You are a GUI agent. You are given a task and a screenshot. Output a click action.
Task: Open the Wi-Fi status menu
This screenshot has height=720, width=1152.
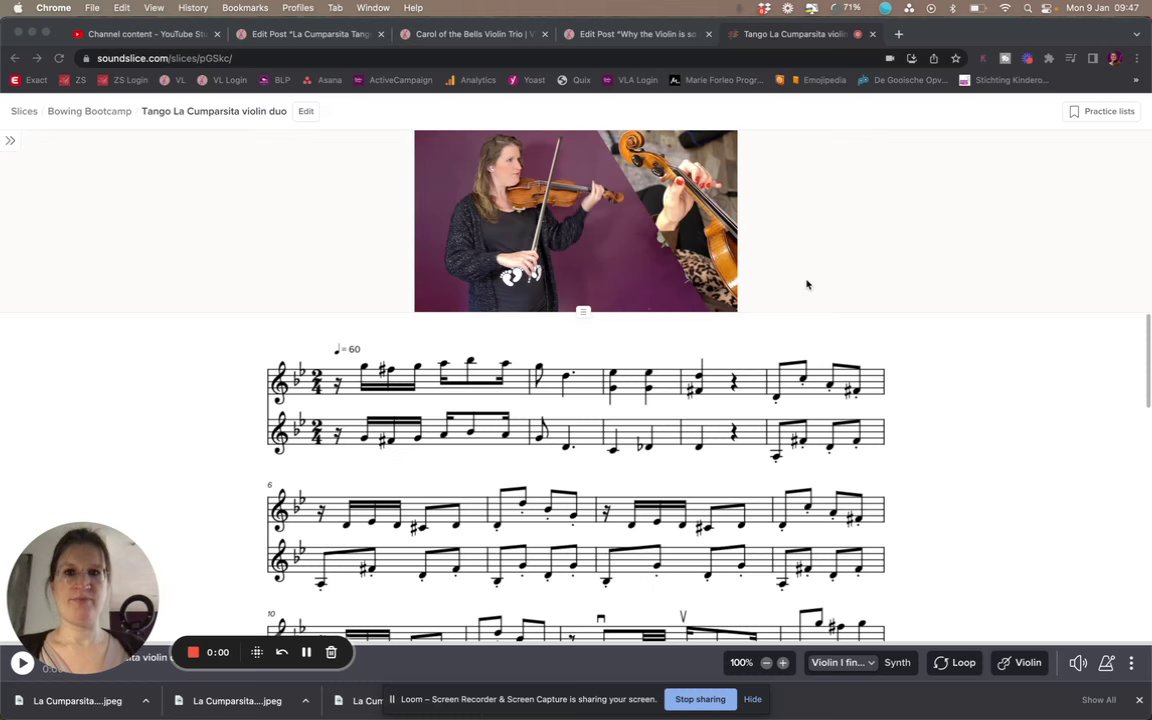click(1005, 8)
